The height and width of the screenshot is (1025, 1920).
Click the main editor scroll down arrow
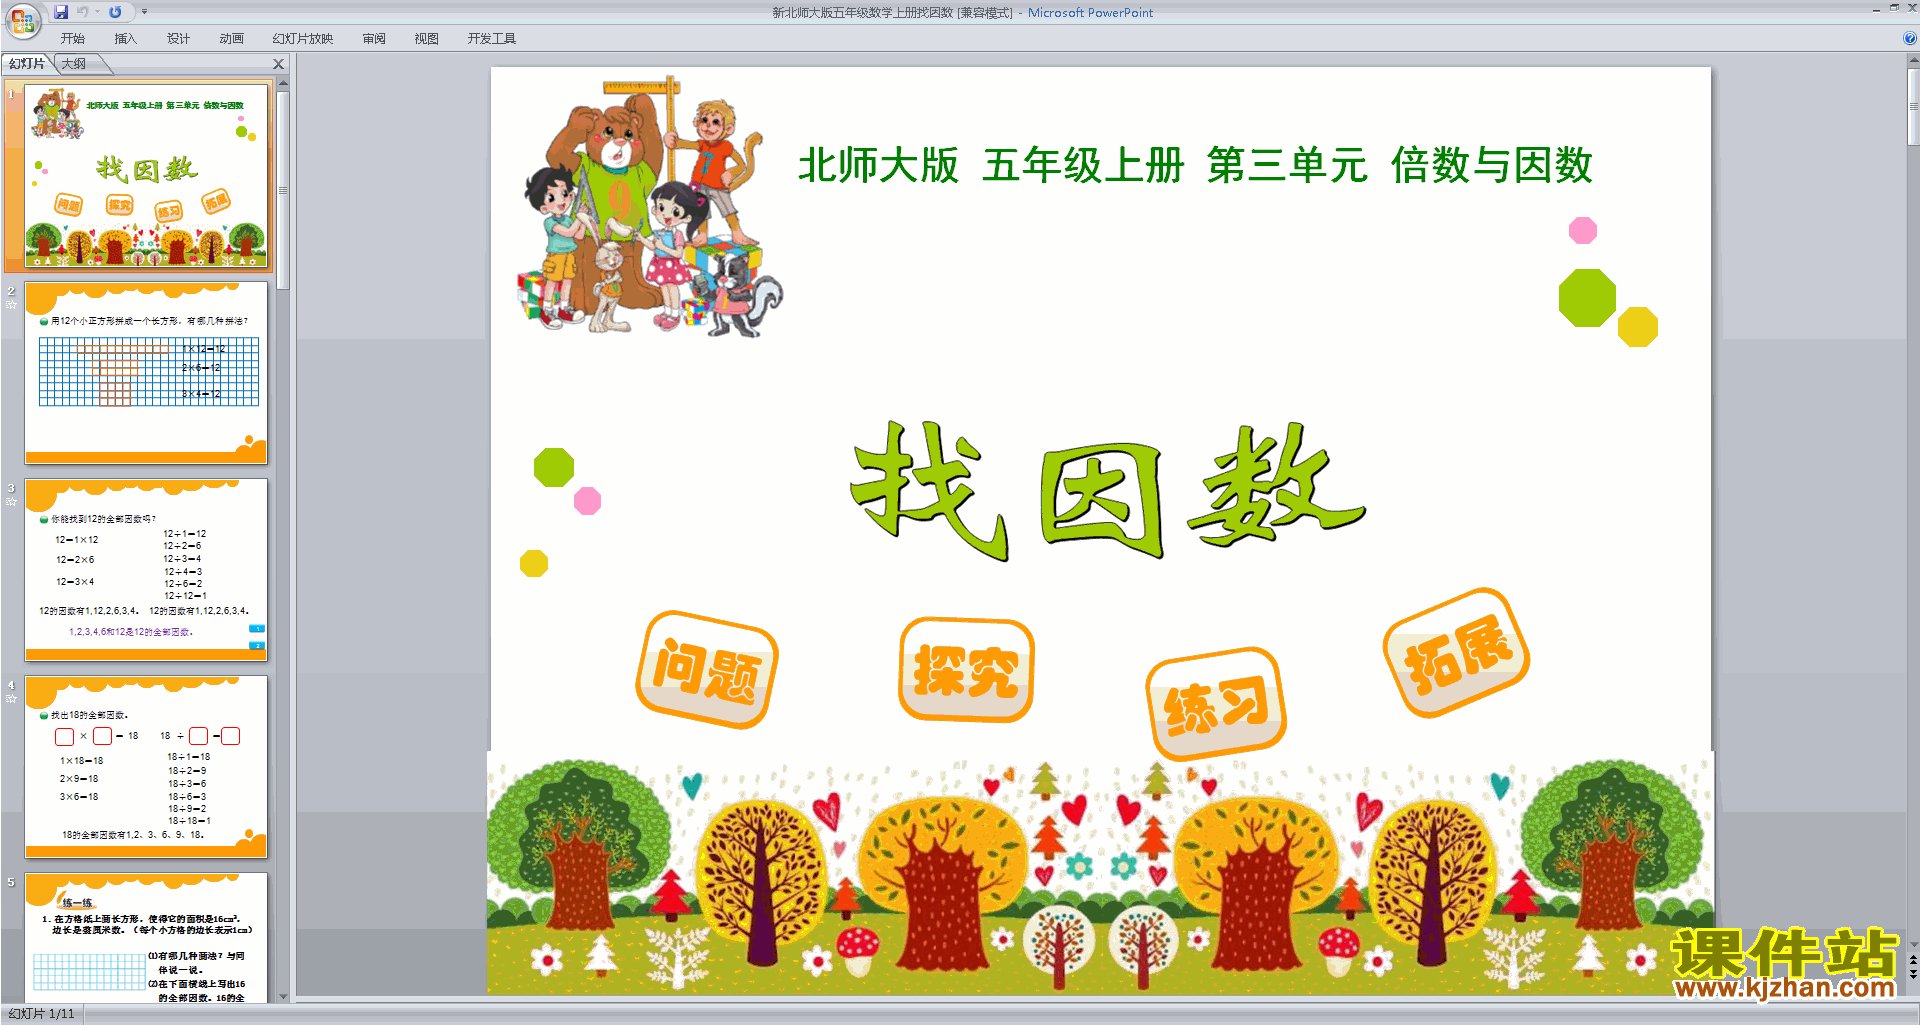[x=1913, y=943]
